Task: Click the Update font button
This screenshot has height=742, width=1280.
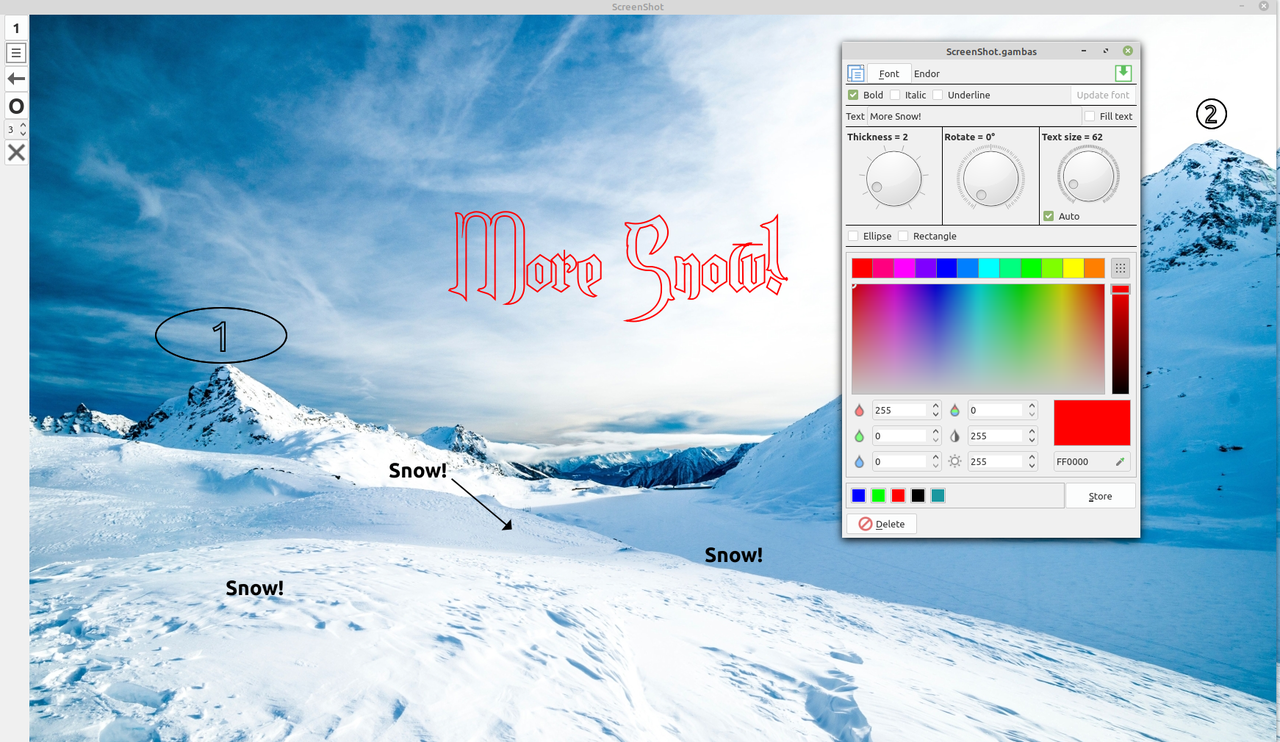Action: pyautogui.click(x=1103, y=95)
